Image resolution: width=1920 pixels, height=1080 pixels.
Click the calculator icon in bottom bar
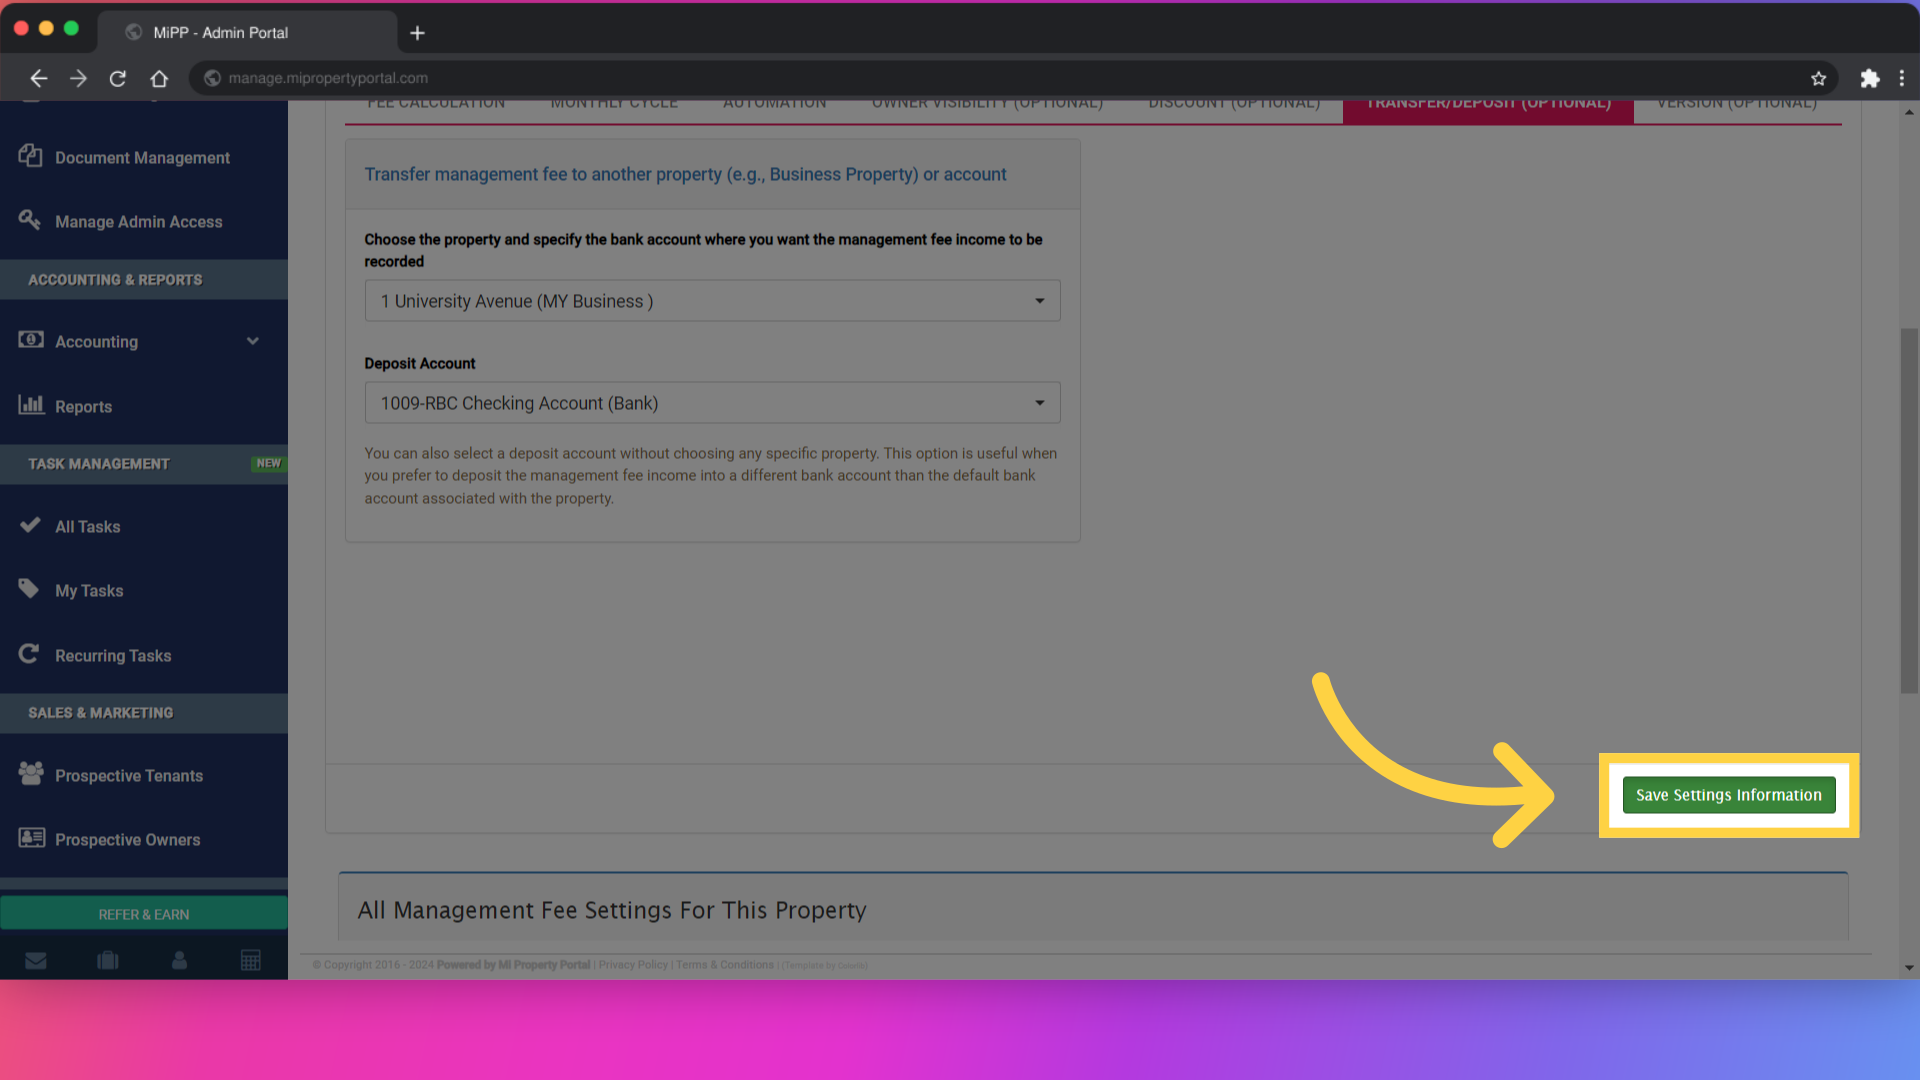[250, 959]
